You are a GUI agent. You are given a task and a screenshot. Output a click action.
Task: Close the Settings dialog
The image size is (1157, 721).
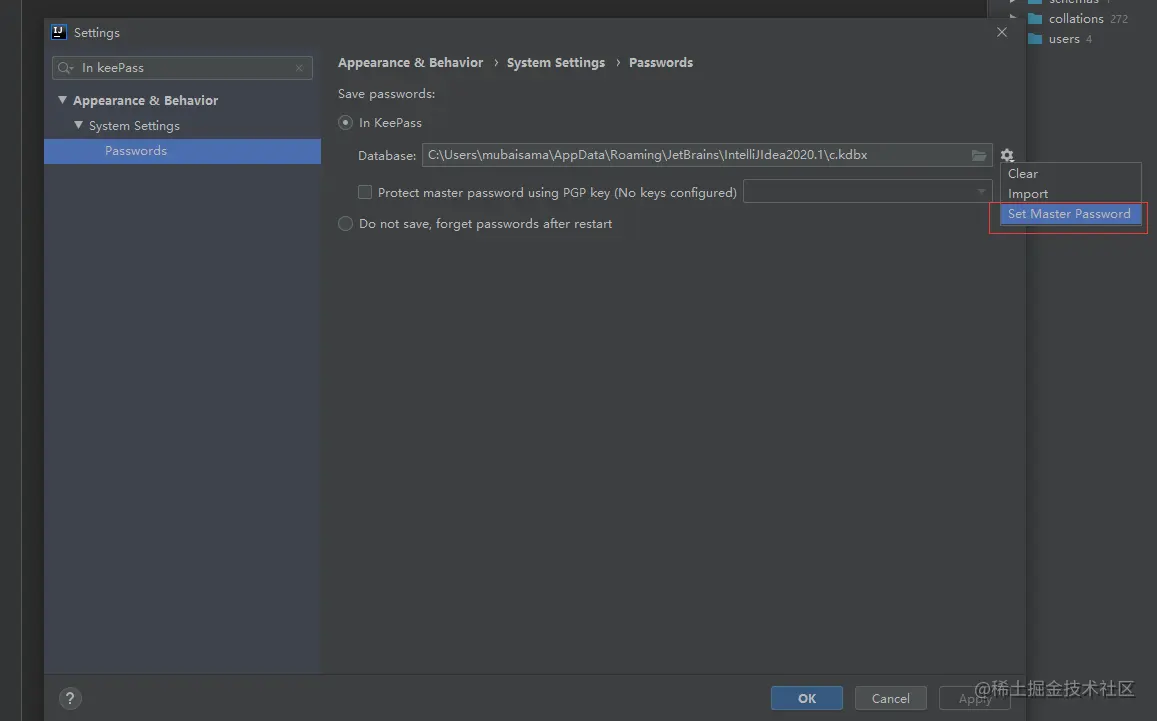point(1001,32)
